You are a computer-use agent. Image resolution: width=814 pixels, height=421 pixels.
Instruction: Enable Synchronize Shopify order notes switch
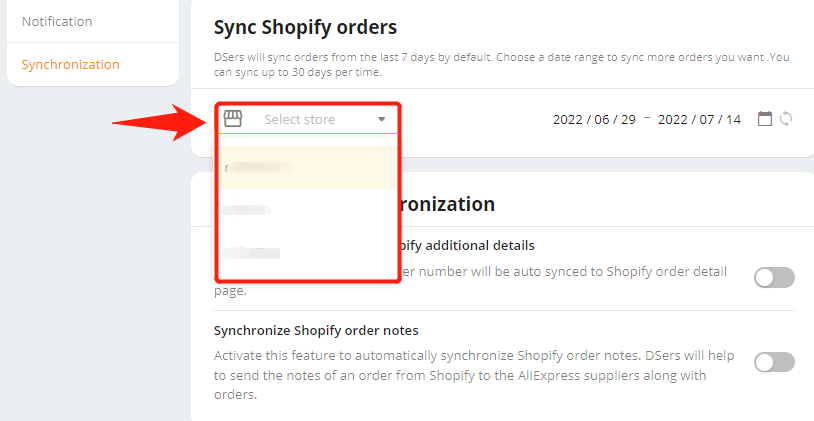(x=774, y=362)
